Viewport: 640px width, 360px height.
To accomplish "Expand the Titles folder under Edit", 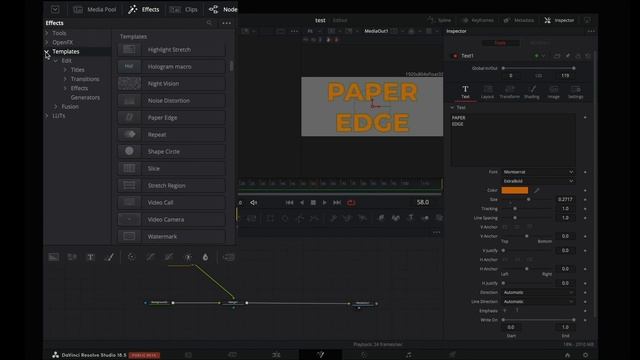I will [x=65, y=70].
